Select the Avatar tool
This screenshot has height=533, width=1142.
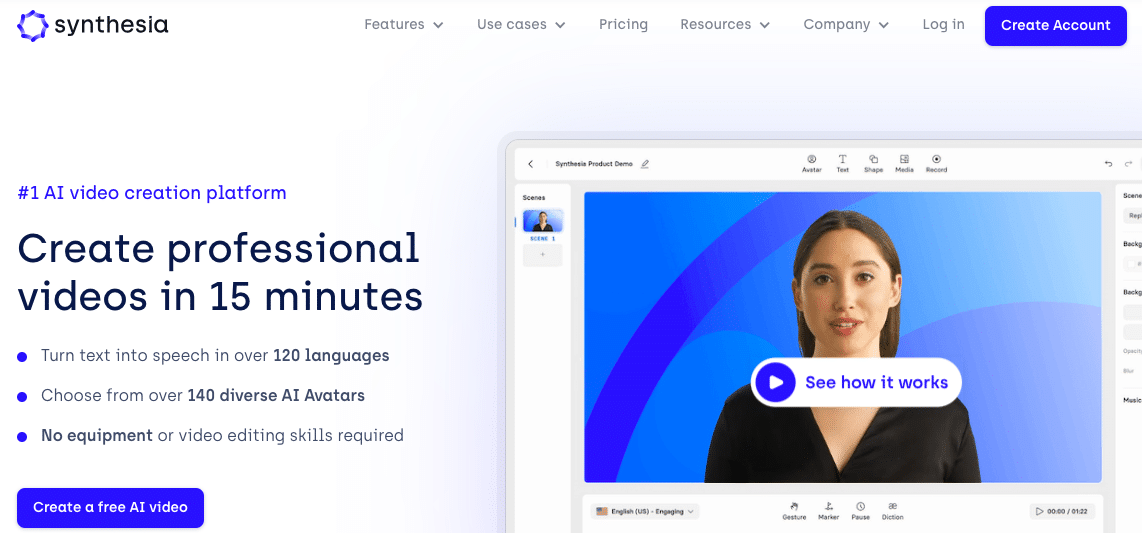click(811, 163)
